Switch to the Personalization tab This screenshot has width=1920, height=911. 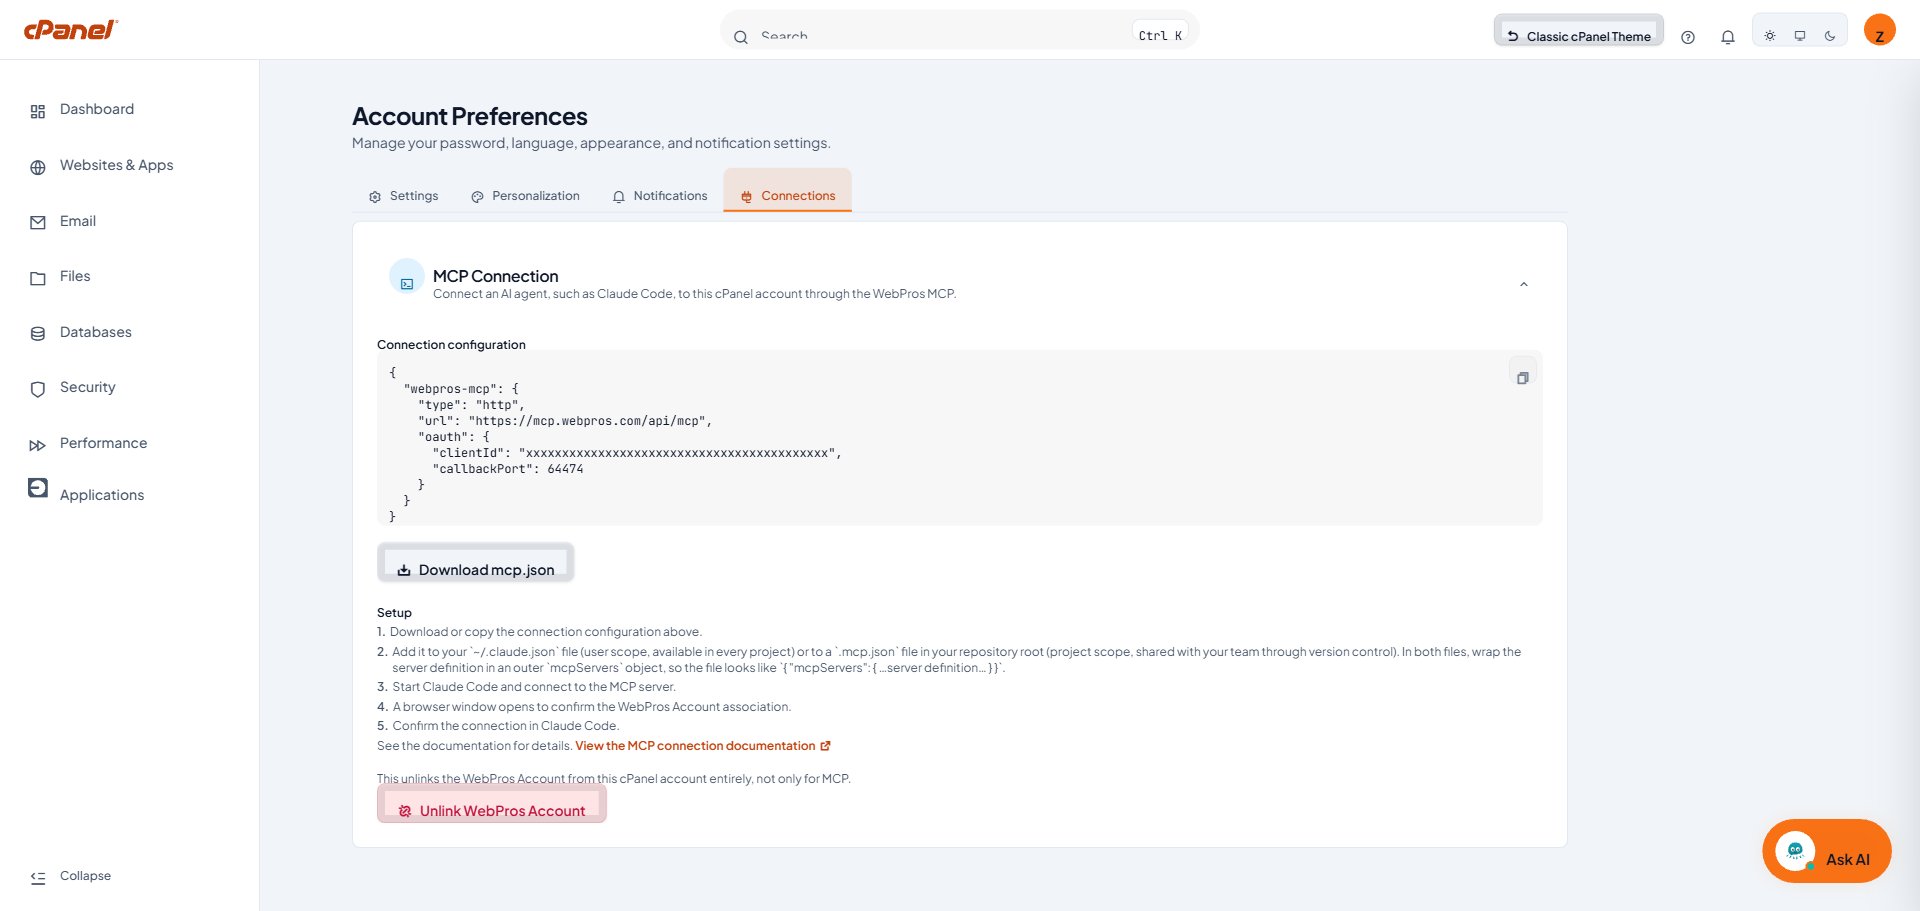(526, 196)
